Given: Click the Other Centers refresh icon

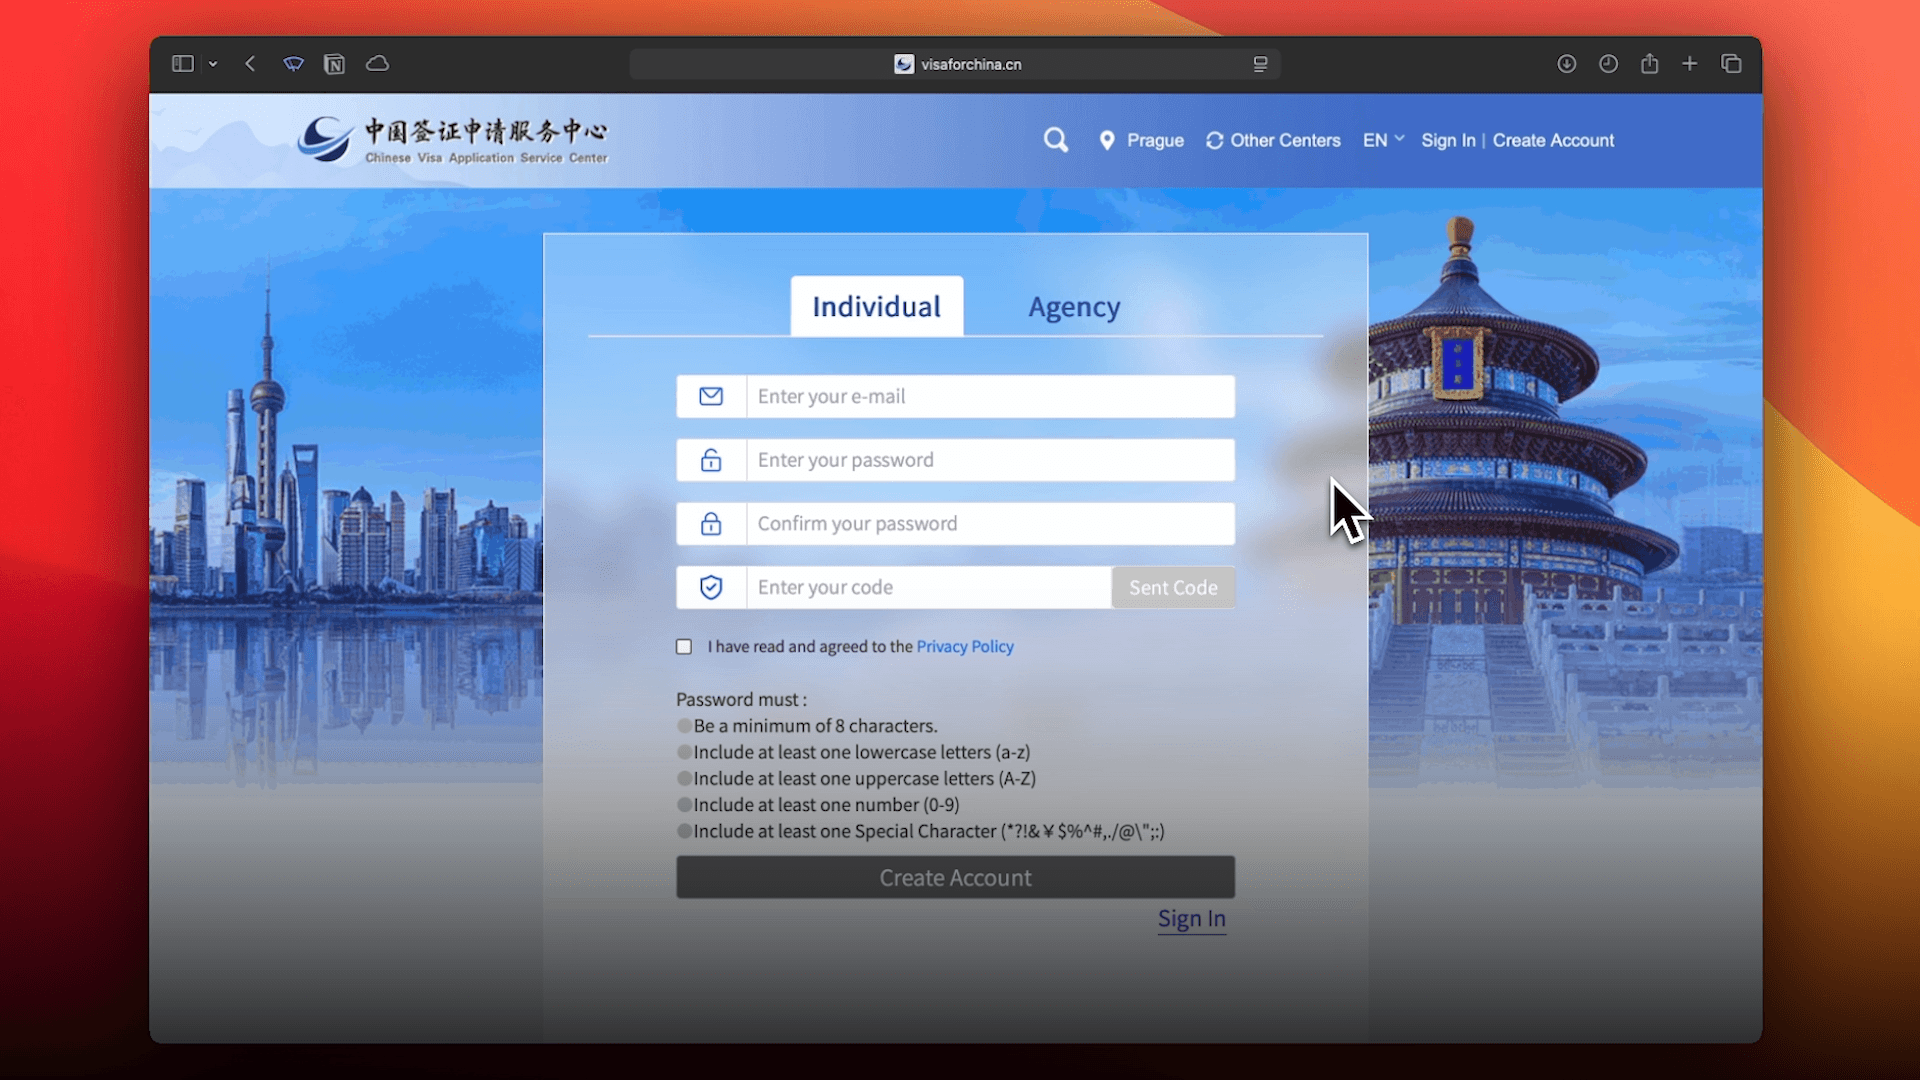Looking at the screenshot, I should coord(1214,141).
